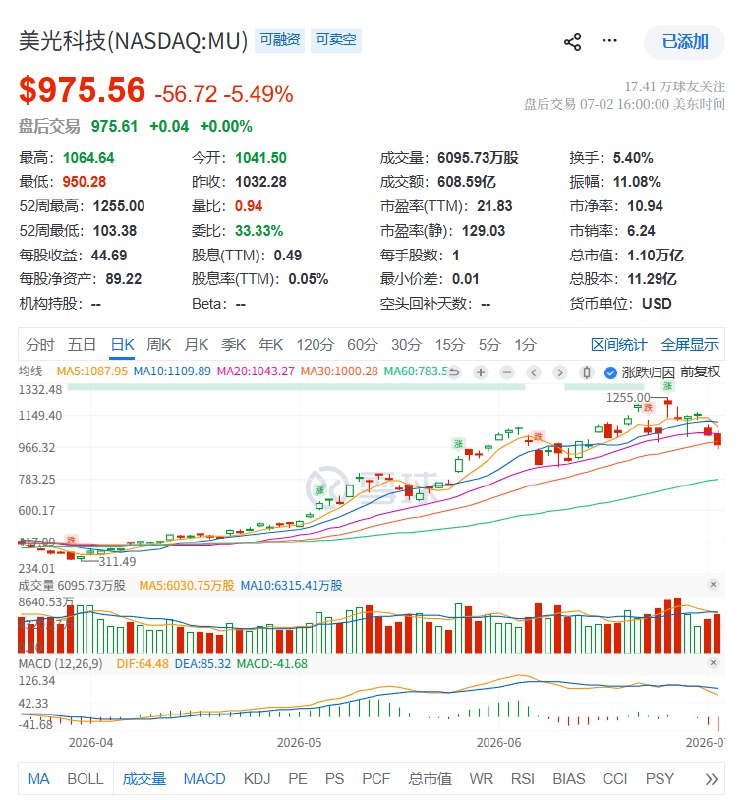Close the MACD indicator panel
Screen dimensions: 747x800
coord(713,662)
